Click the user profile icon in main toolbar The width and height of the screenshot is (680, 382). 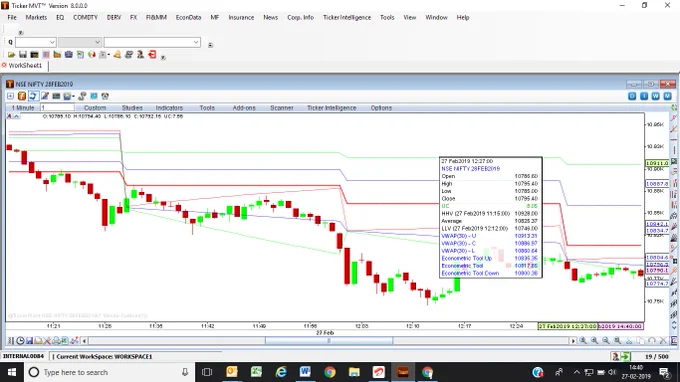tap(141, 55)
